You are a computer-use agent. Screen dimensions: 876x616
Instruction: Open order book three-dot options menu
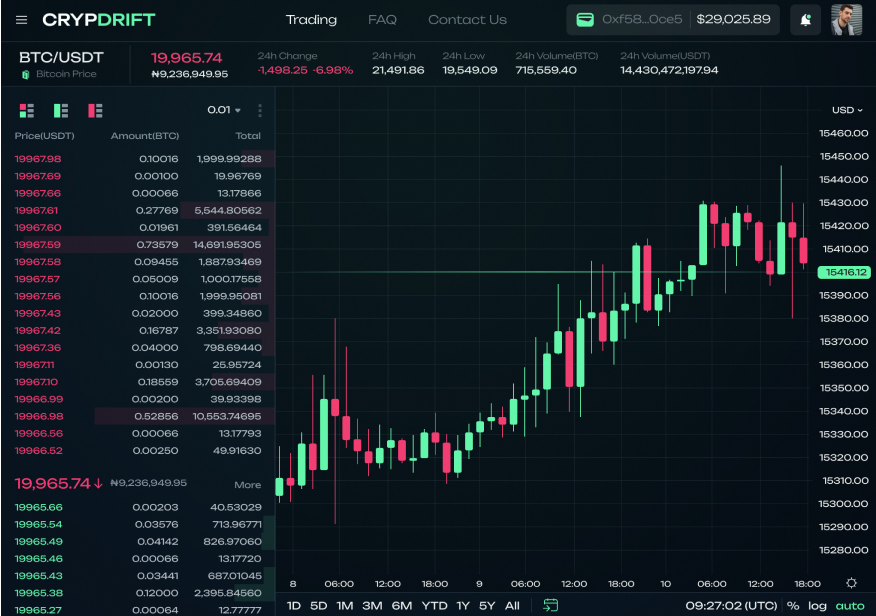(x=260, y=110)
